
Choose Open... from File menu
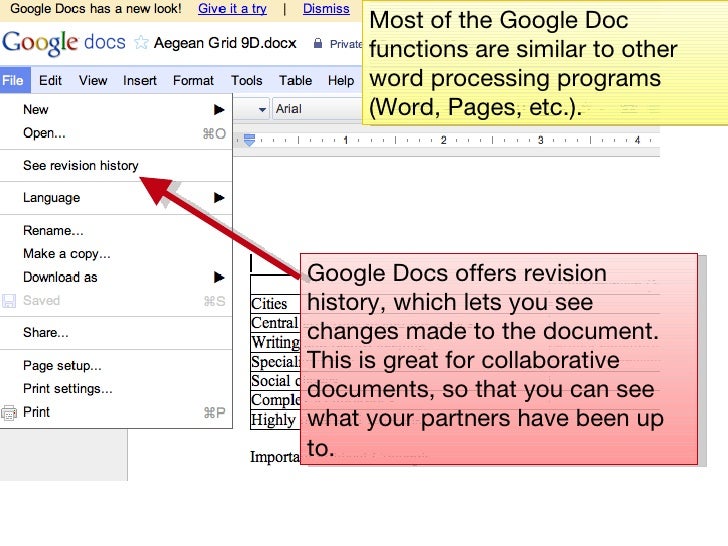(x=116, y=133)
